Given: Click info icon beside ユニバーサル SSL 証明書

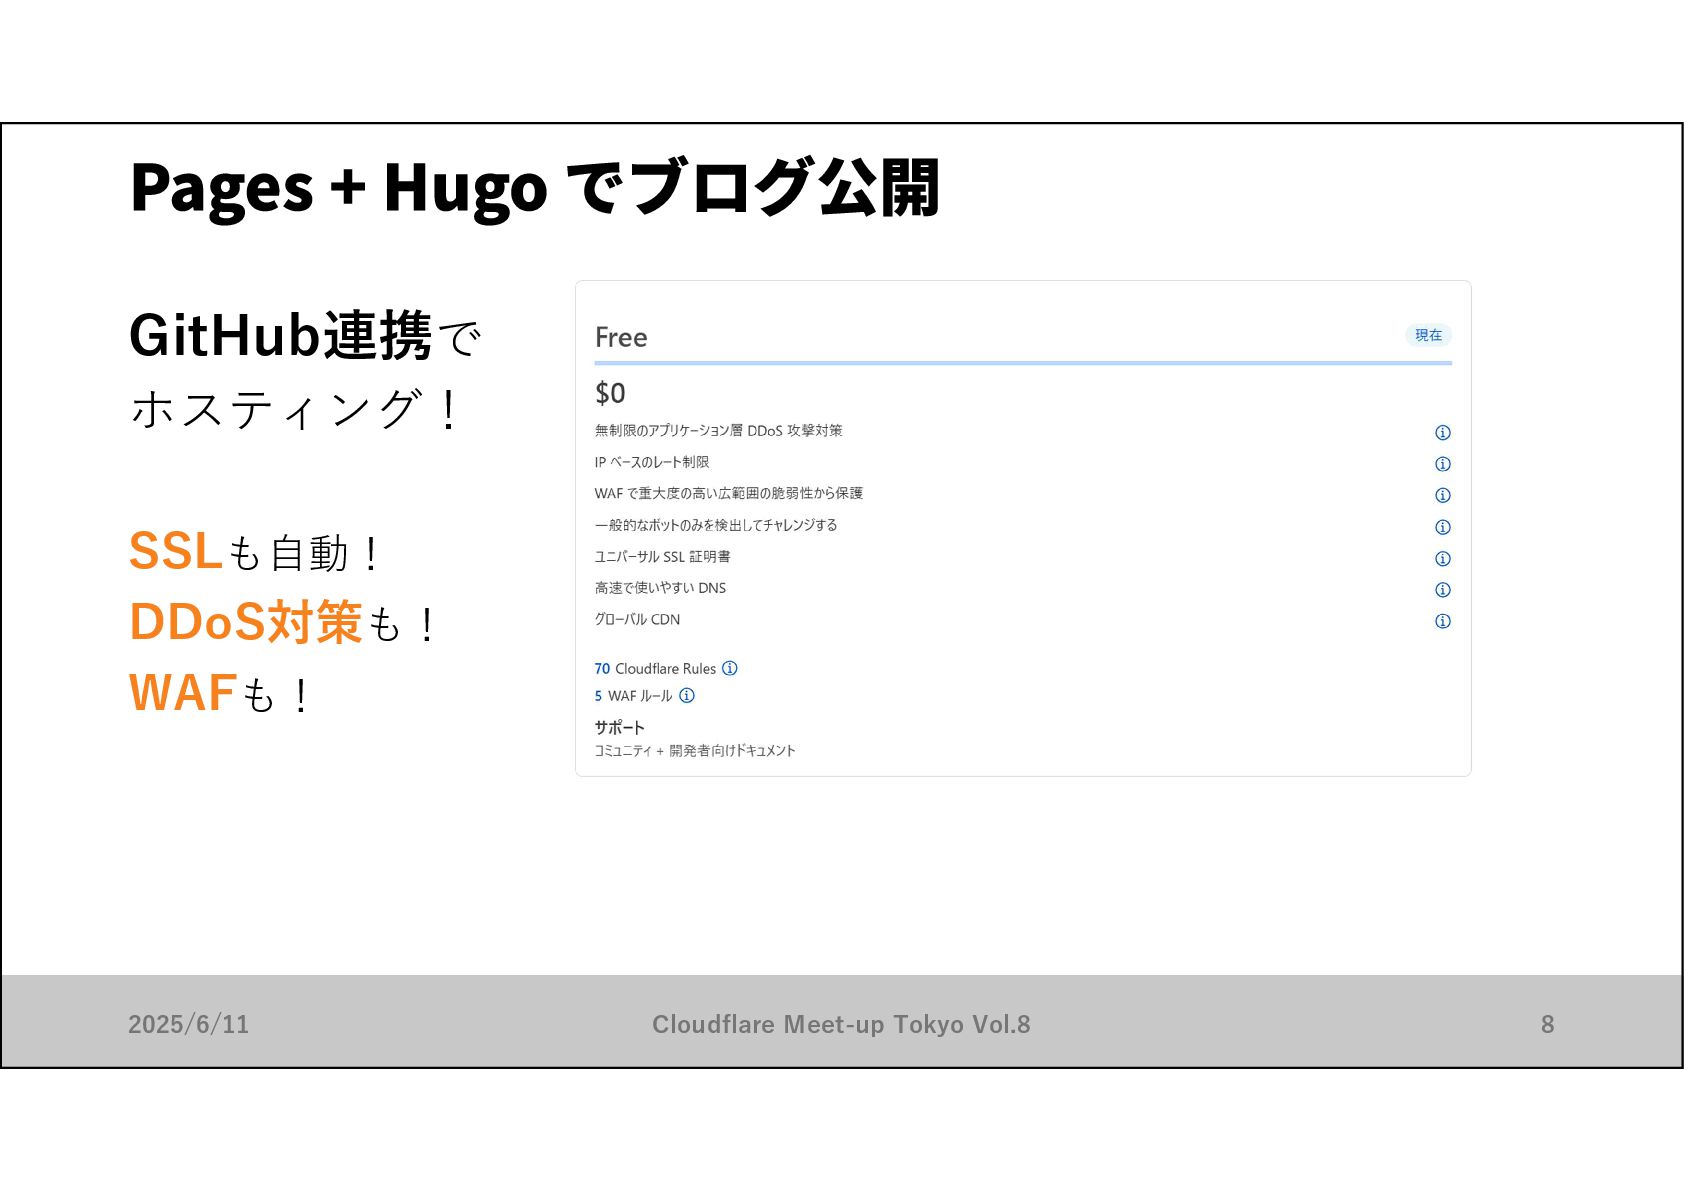Looking at the screenshot, I should pyautogui.click(x=1442, y=559).
